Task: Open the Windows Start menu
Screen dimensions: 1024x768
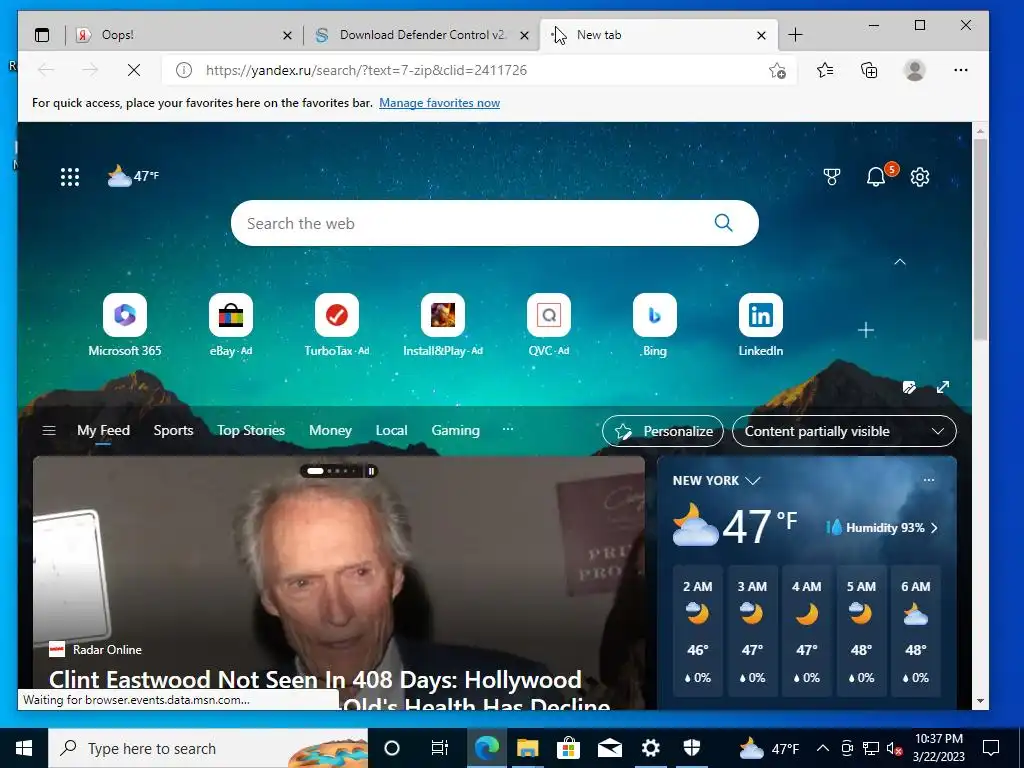Action: click(24, 748)
